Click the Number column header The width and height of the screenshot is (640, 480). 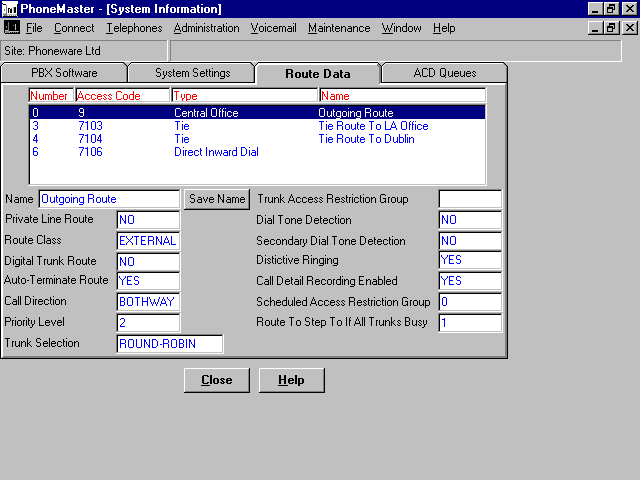point(51,96)
